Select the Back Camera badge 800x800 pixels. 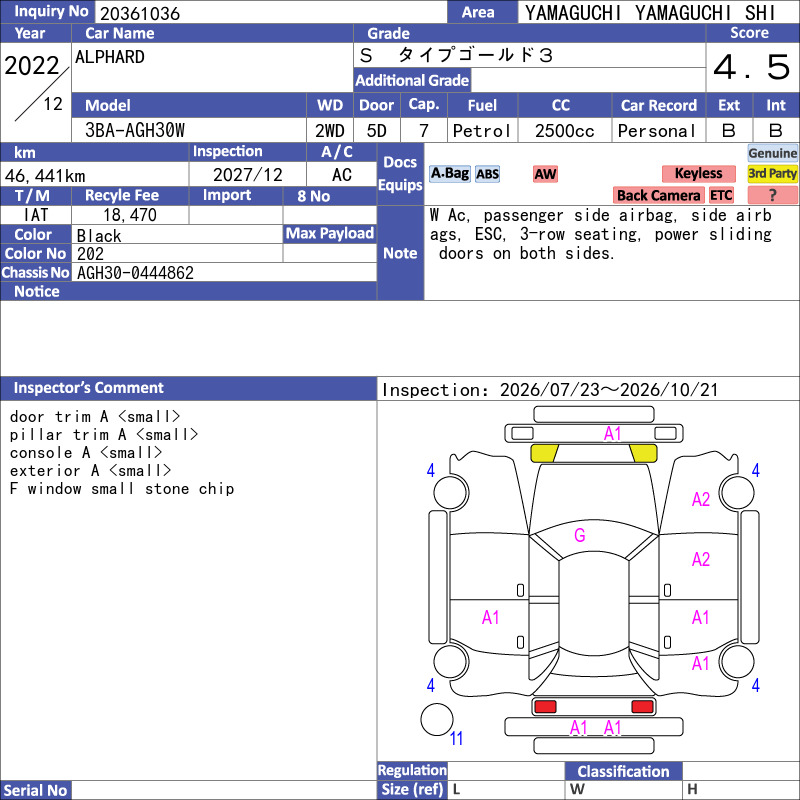658,195
